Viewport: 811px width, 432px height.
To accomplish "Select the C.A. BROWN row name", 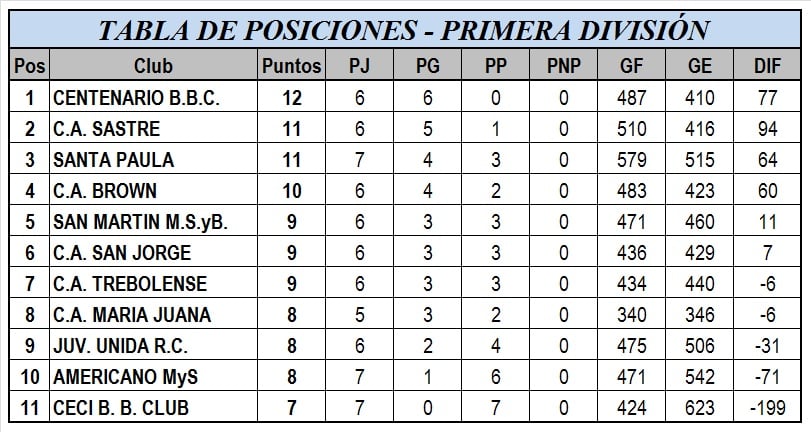I will pos(104,191).
